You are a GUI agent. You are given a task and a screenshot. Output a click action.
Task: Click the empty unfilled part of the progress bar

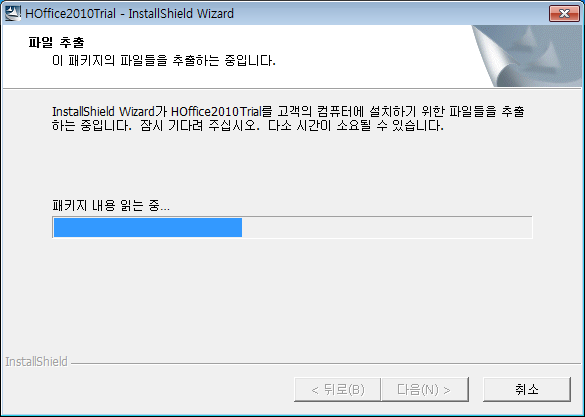(387, 227)
